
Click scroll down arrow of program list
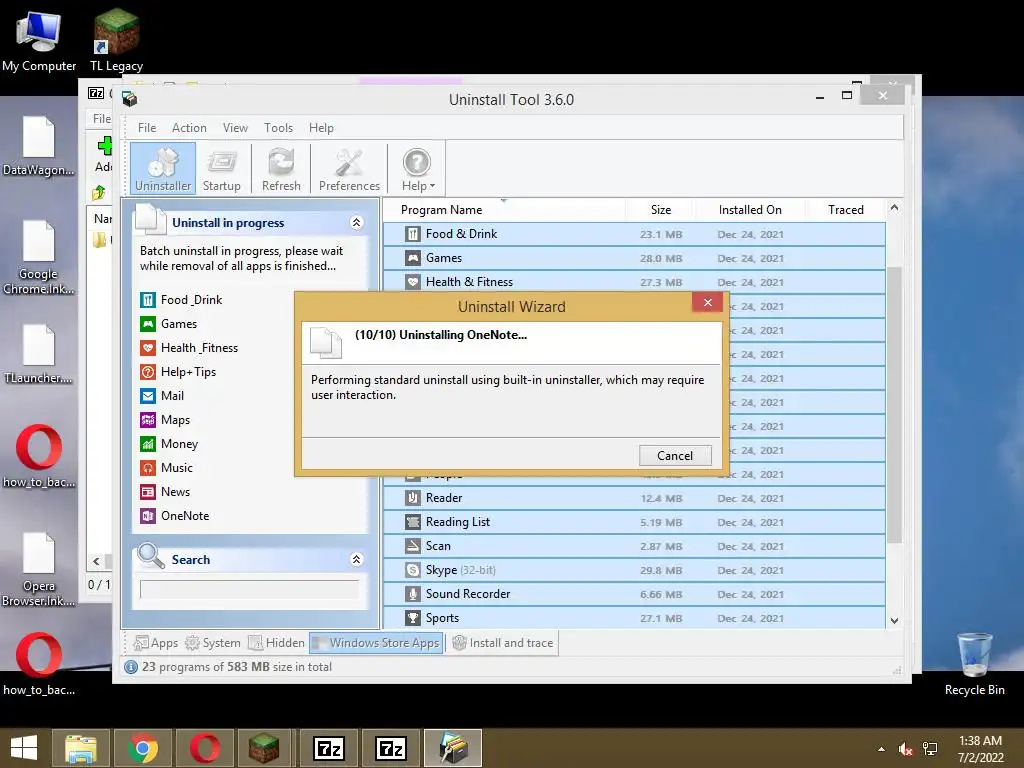point(894,620)
